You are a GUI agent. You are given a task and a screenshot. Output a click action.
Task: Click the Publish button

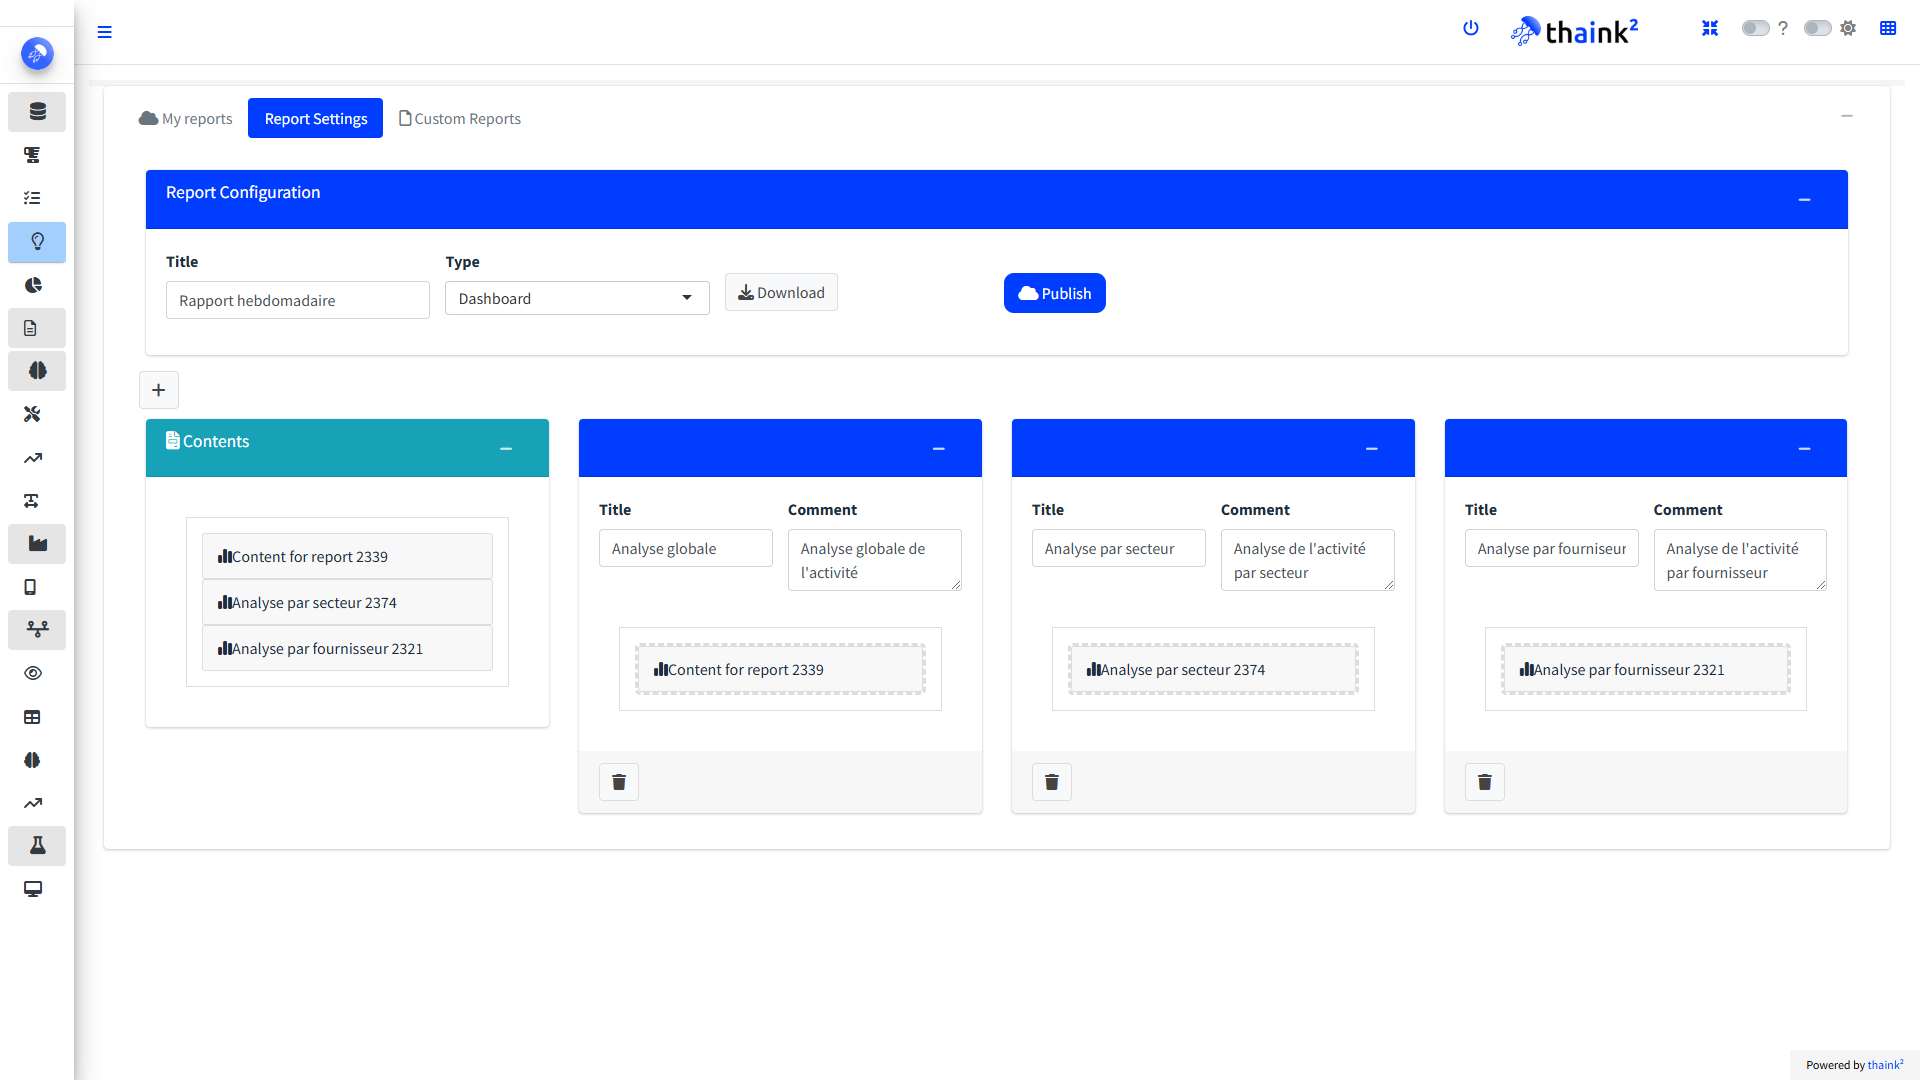[1054, 293]
